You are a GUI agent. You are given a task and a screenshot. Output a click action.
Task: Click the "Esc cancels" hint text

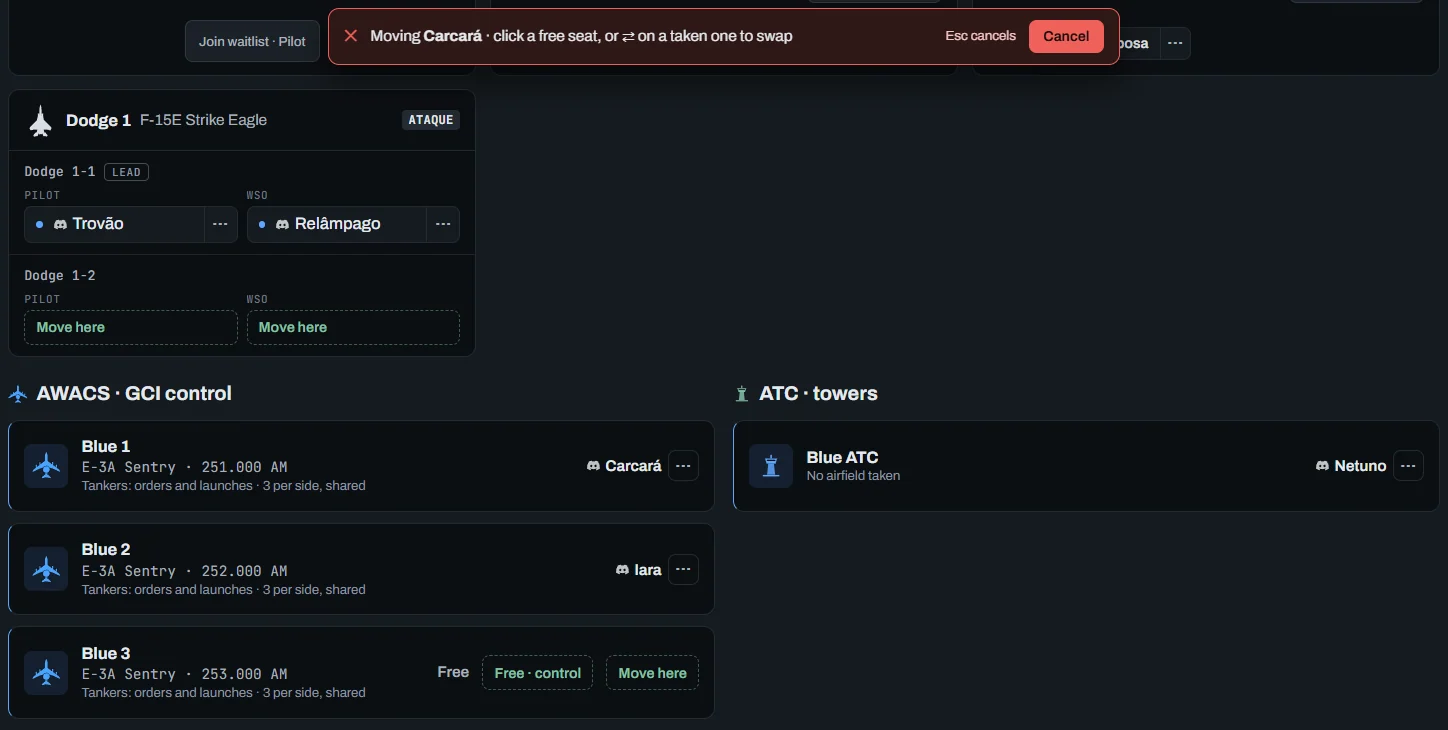[980, 36]
